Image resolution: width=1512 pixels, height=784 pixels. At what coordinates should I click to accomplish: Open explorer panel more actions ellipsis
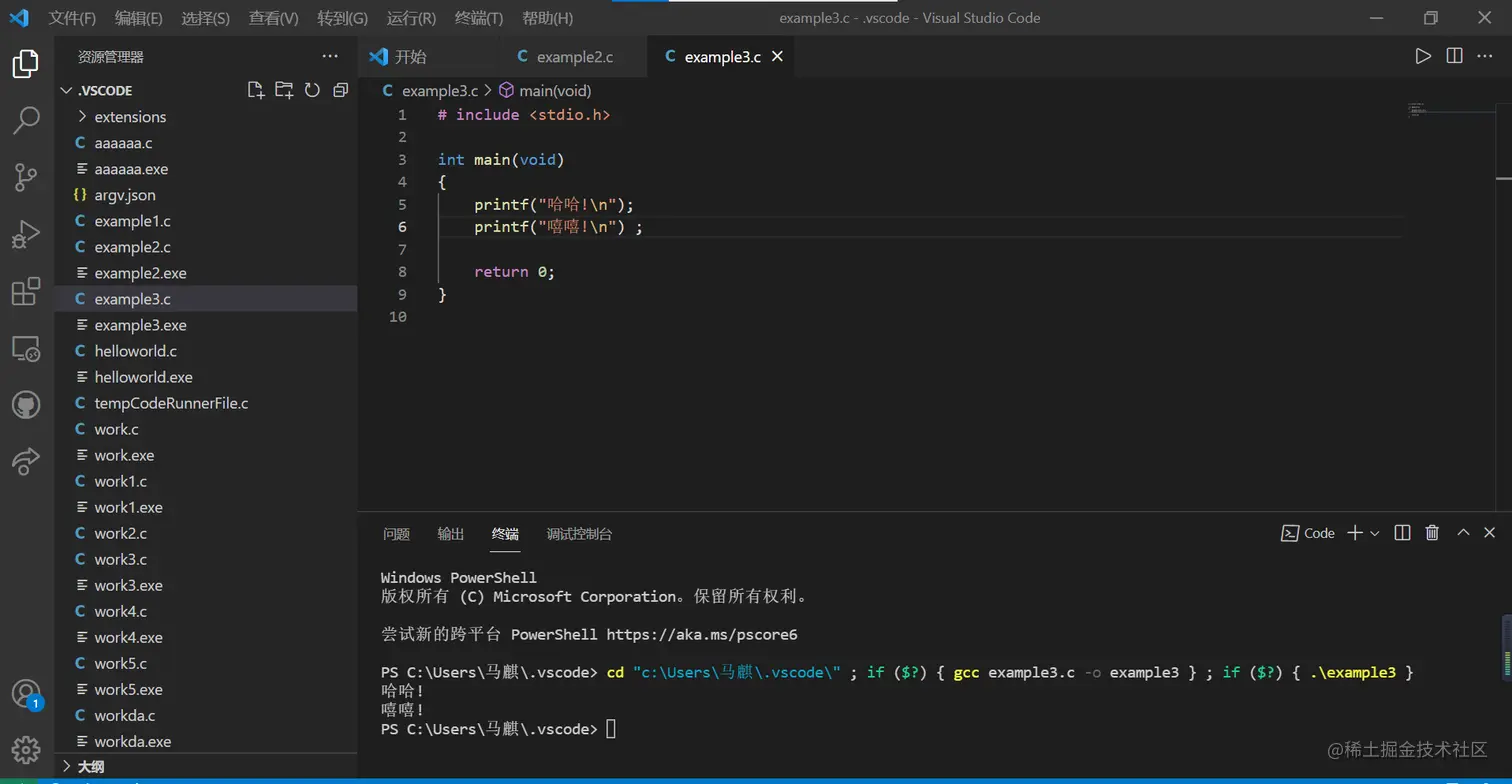(x=330, y=56)
